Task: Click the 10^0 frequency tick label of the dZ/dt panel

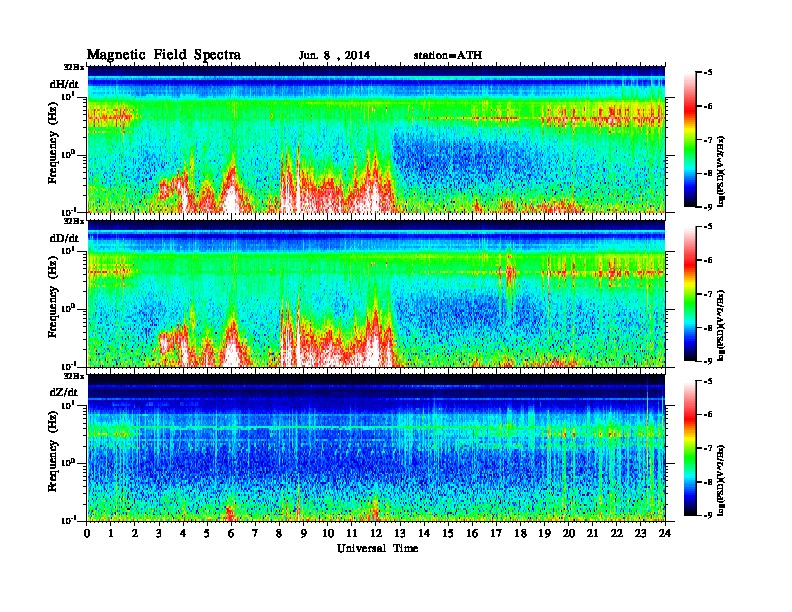Action: [x=69, y=462]
